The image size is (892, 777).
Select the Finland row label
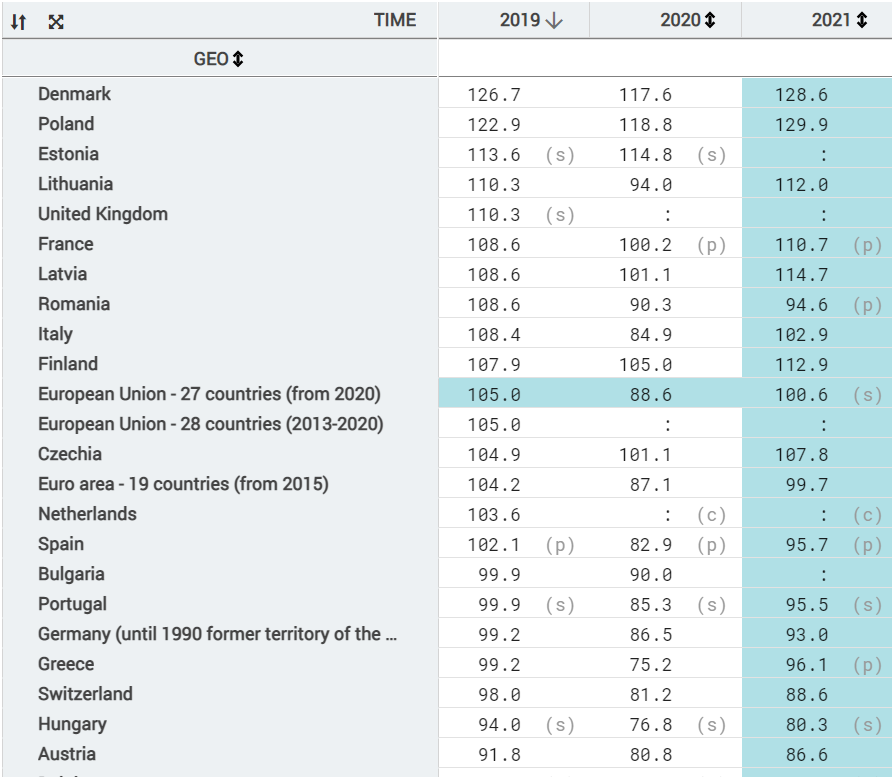(68, 364)
